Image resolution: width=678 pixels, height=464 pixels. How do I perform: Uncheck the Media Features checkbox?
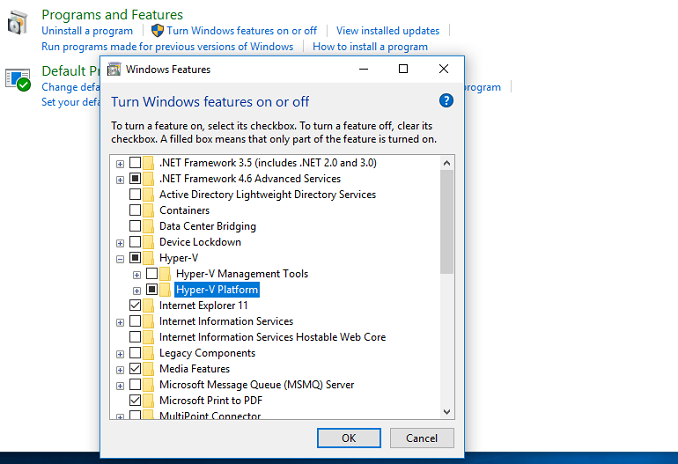pos(135,368)
